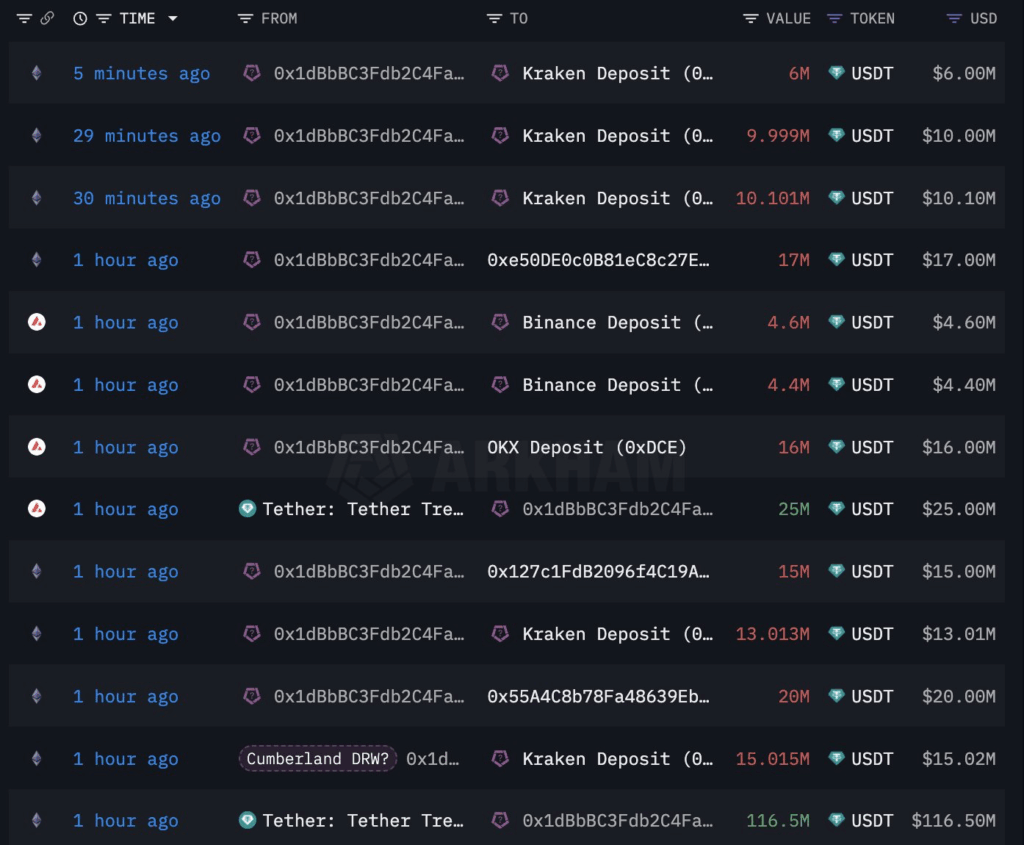
Task: Open the USD column filter
Action: (954, 19)
